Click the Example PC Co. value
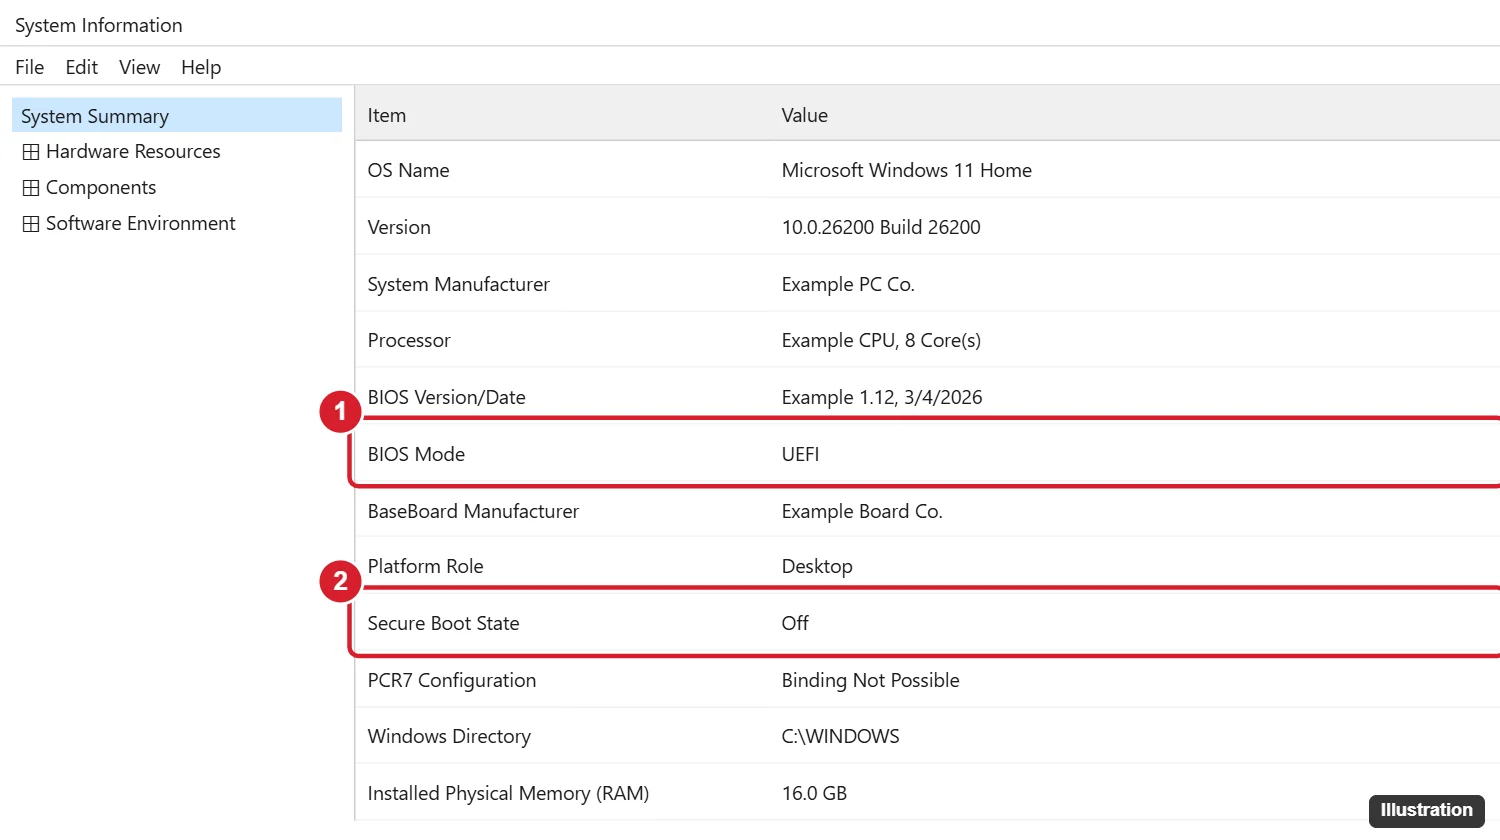Image resolution: width=1500 pixels, height=840 pixels. [848, 284]
